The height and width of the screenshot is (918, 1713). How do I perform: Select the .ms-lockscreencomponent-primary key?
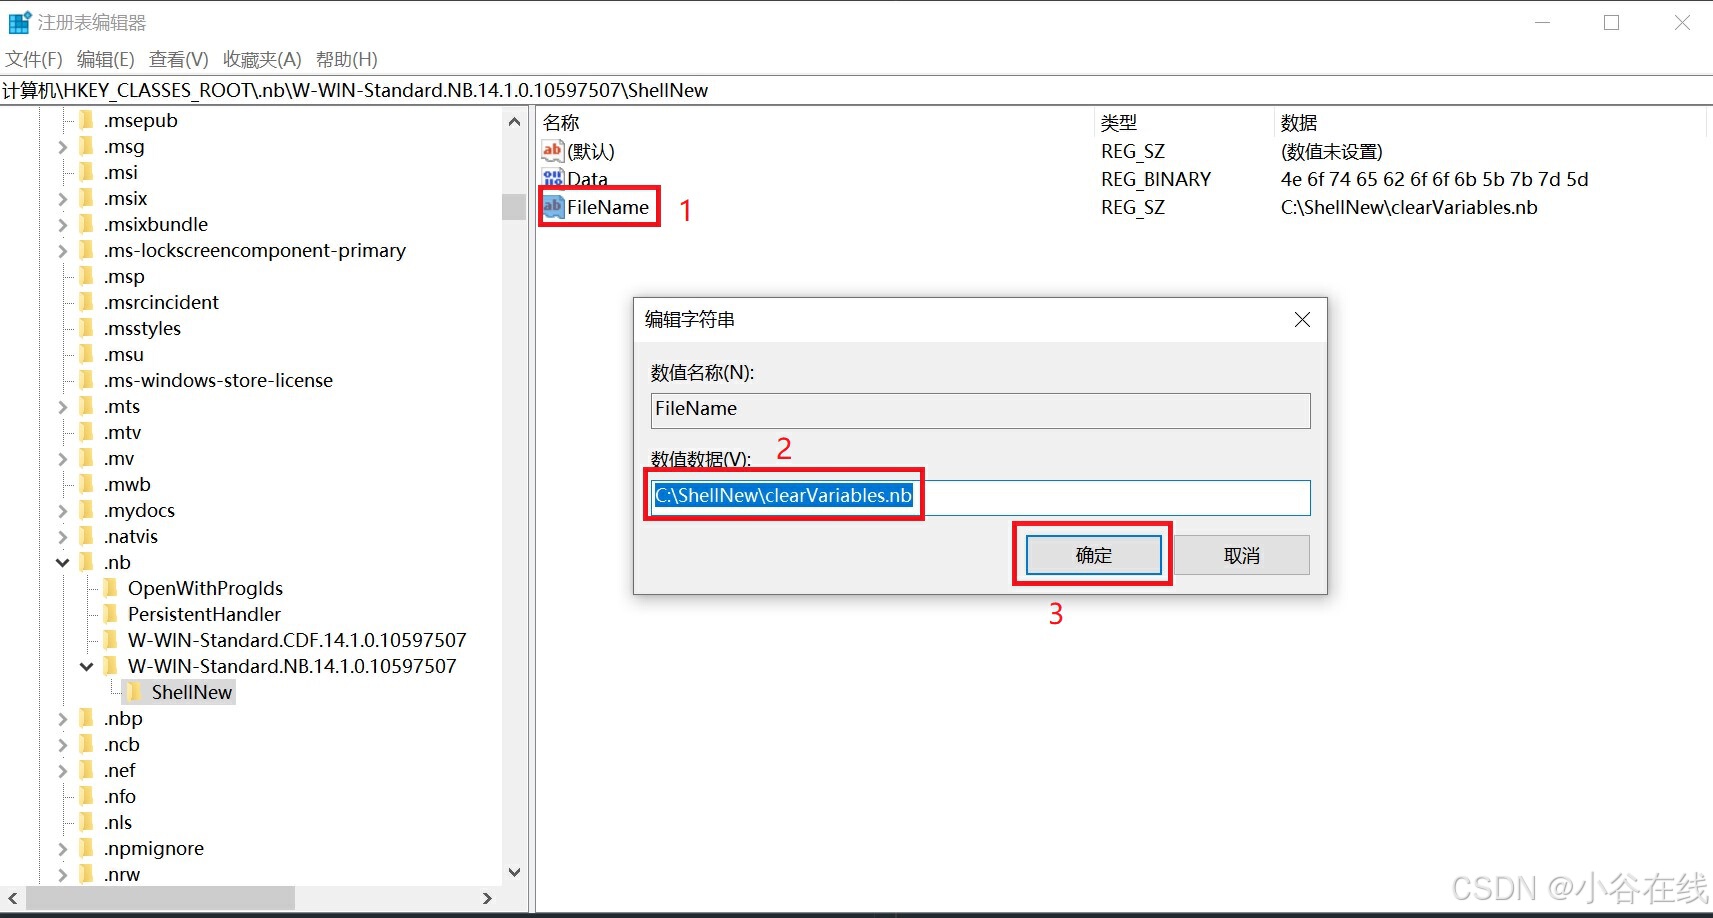255,250
